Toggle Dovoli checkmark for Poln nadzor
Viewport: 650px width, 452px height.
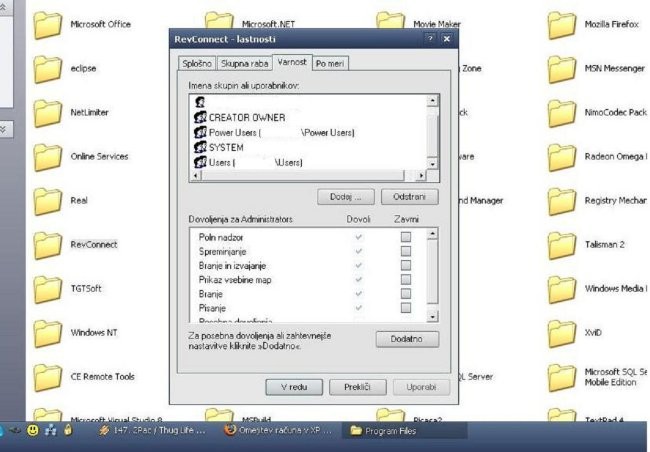[x=359, y=237]
